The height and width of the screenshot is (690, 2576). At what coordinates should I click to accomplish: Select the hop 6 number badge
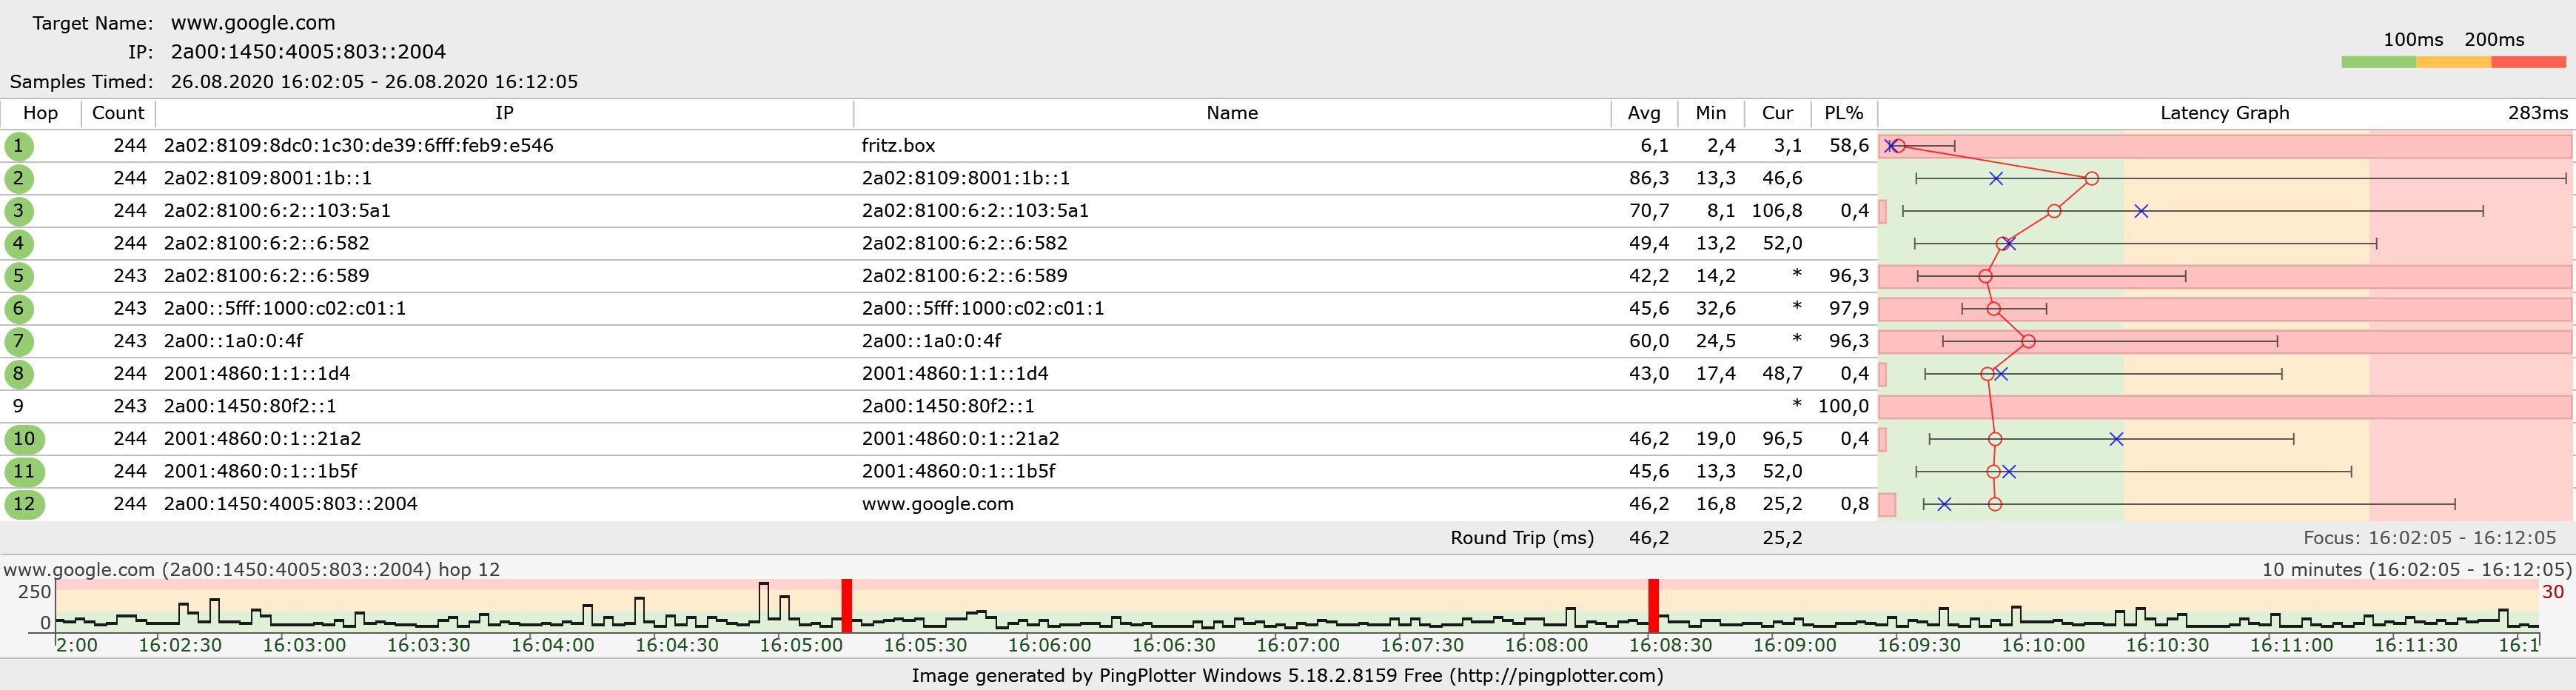click(18, 309)
